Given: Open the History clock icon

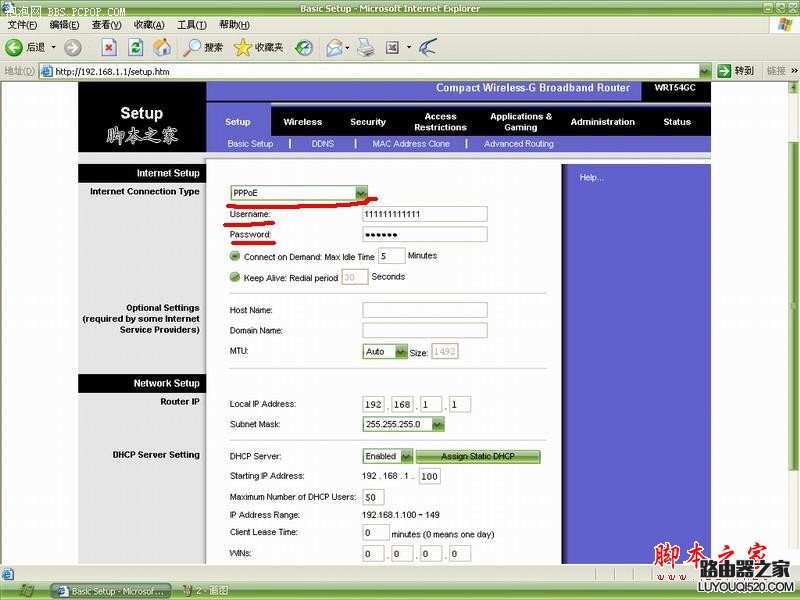Looking at the screenshot, I should tap(304, 47).
